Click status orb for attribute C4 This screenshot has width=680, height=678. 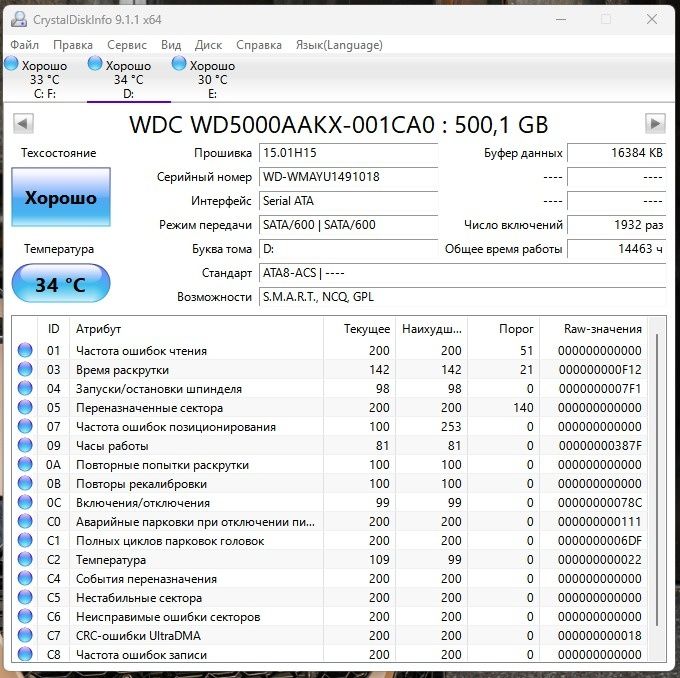[25, 579]
